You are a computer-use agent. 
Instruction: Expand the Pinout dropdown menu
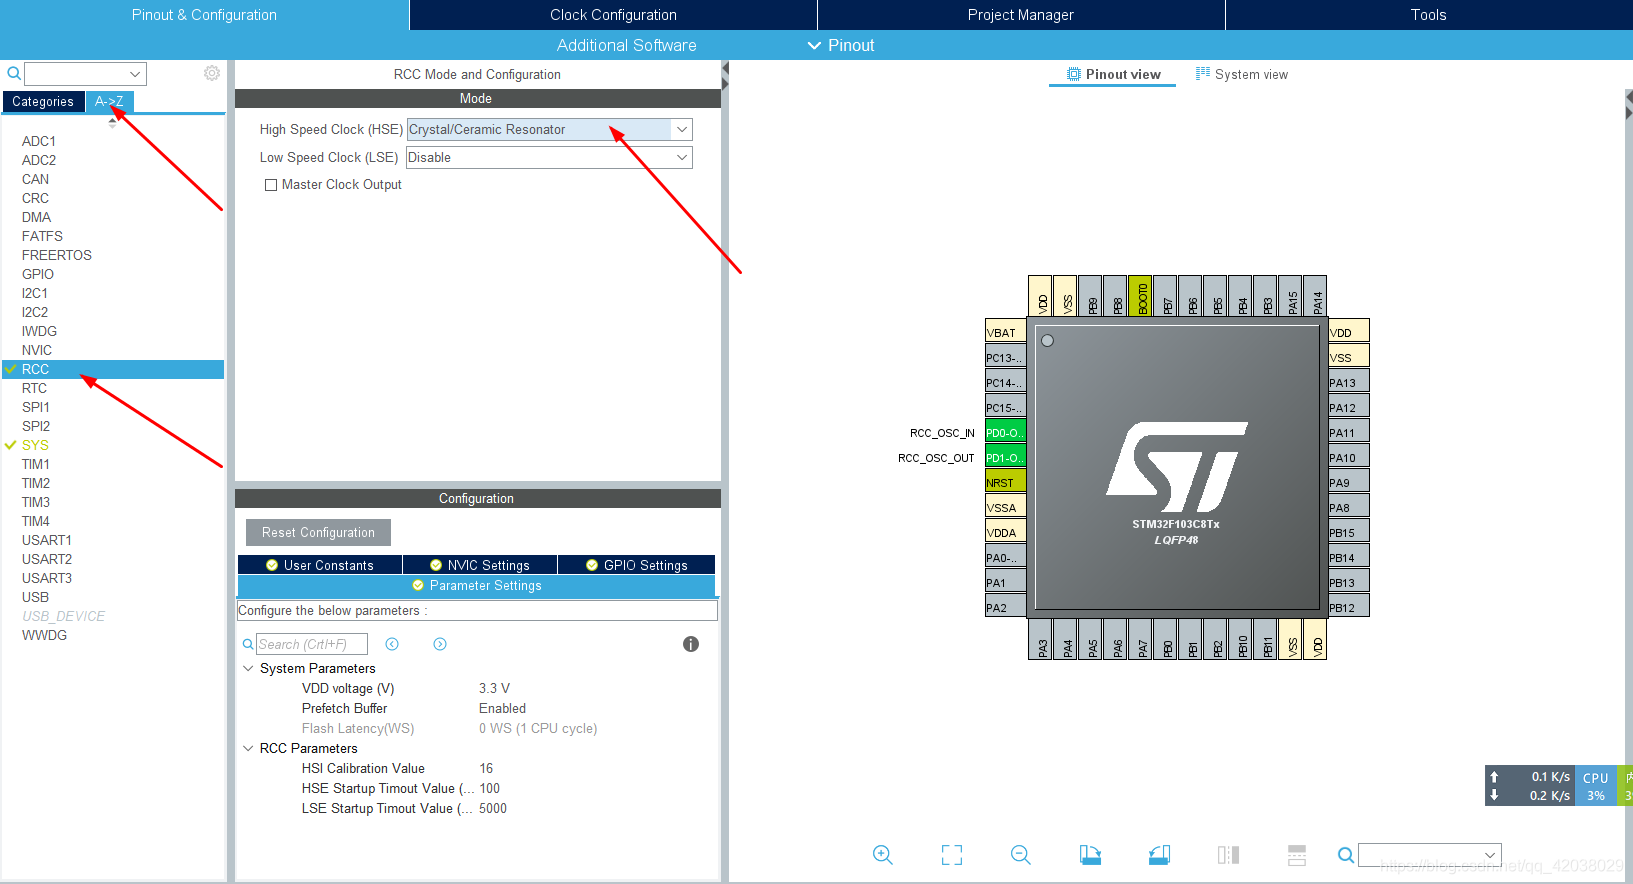pos(841,45)
